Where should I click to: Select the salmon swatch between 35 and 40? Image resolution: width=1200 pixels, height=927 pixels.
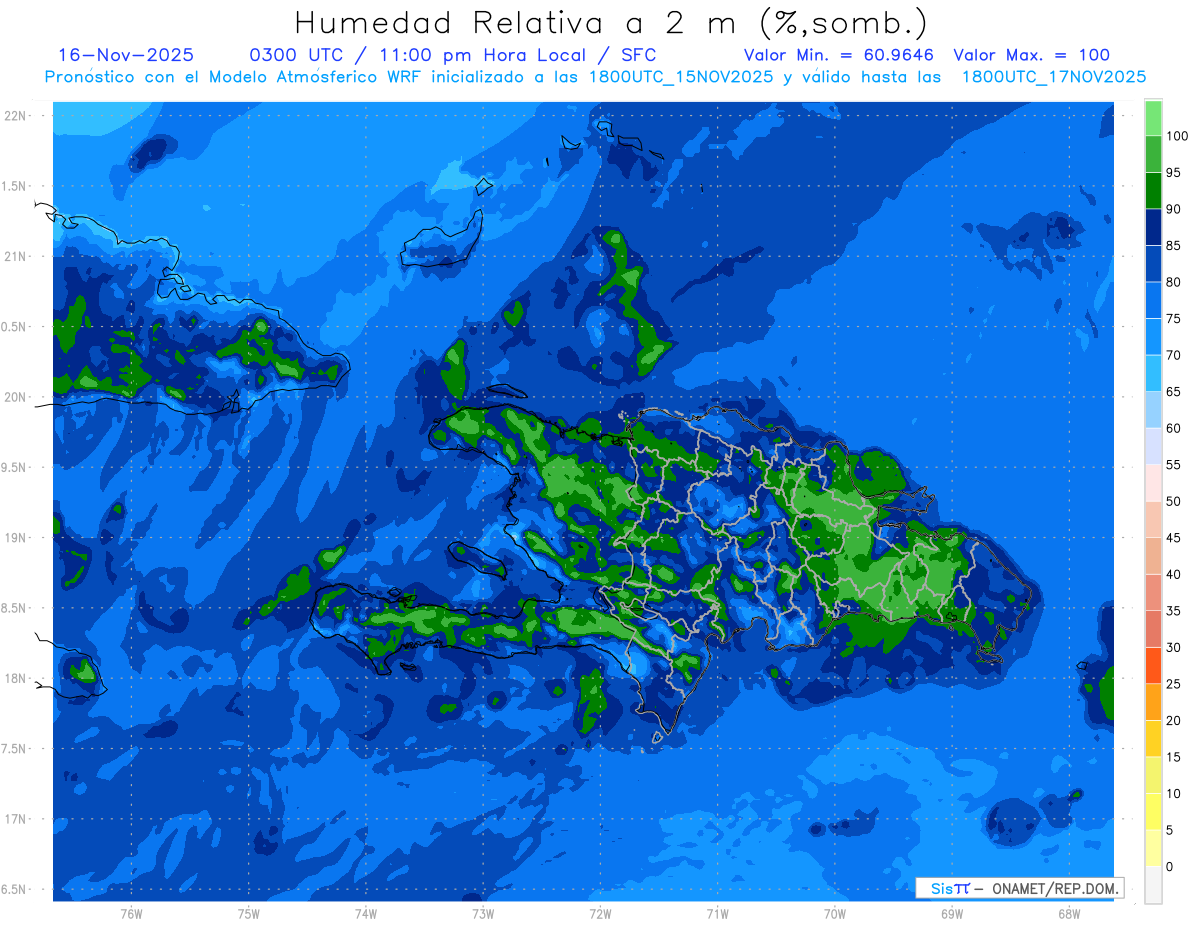click(1153, 592)
